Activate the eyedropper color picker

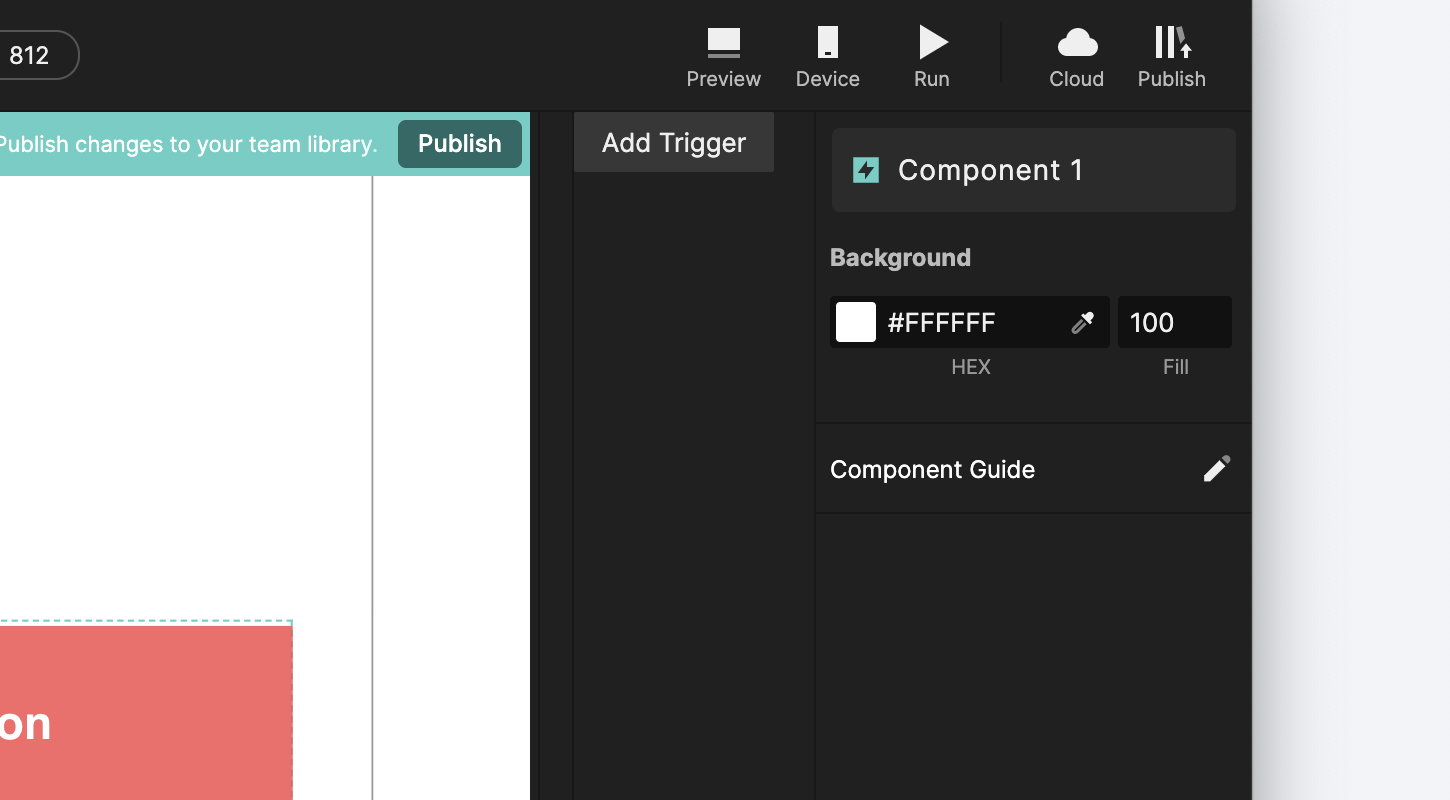click(1082, 322)
